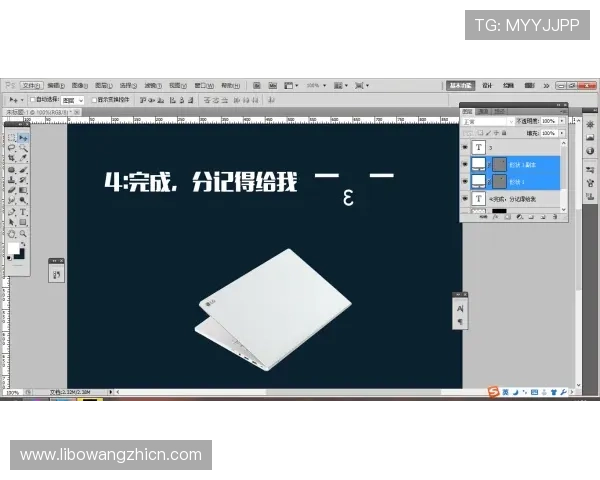600x480 pixels.
Task: Open the View Extras dropdown
Action: click(291, 85)
